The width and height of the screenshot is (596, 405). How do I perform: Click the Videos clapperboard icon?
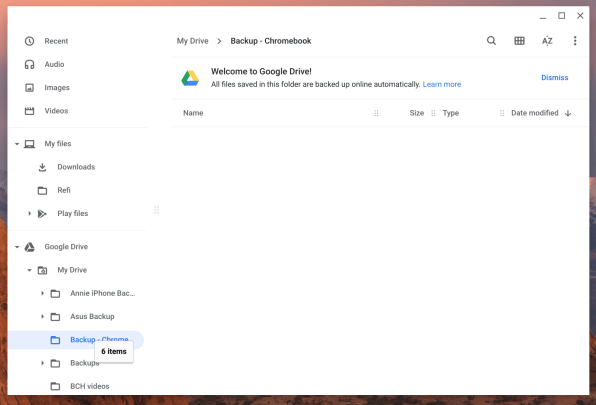coord(29,111)
